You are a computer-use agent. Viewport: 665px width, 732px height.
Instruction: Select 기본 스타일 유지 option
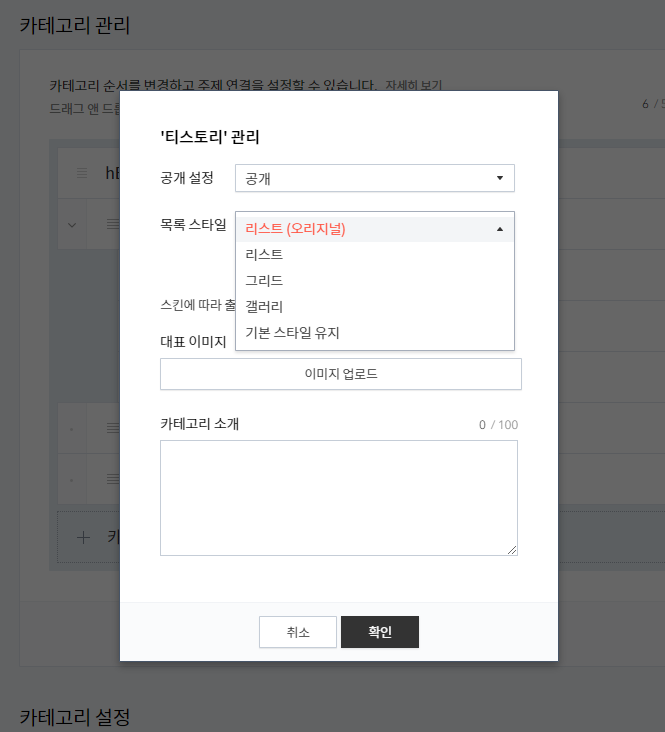point(375,333)
